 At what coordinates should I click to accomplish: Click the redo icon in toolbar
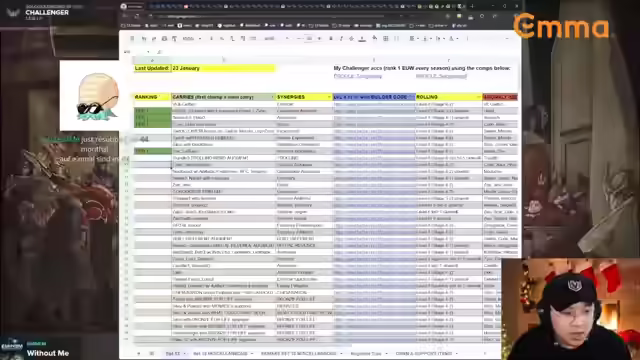154,39
